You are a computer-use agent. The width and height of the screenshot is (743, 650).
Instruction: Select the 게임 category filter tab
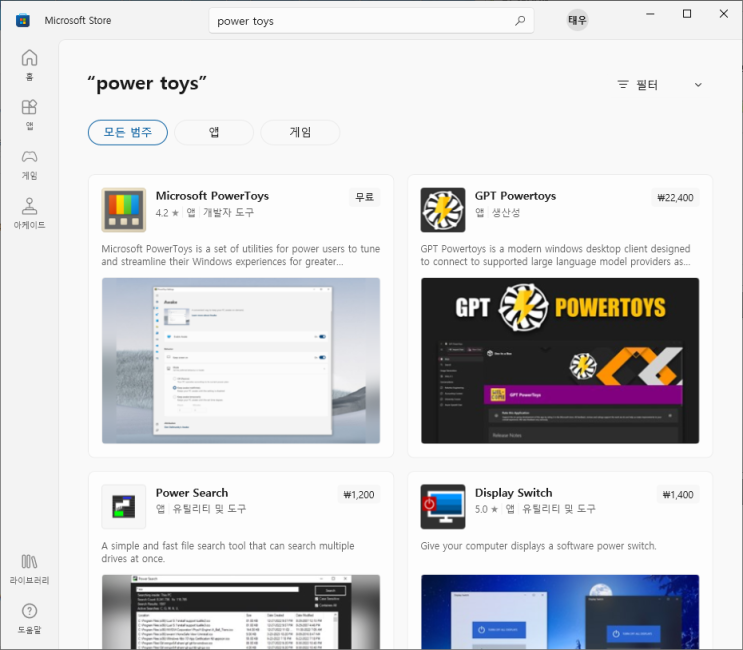(x=300, y=132)
